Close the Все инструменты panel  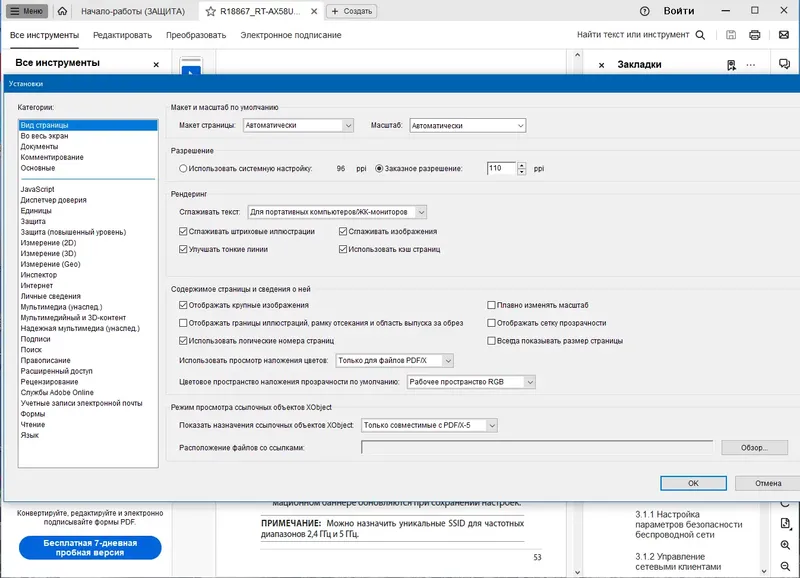(x=156, y=64)
